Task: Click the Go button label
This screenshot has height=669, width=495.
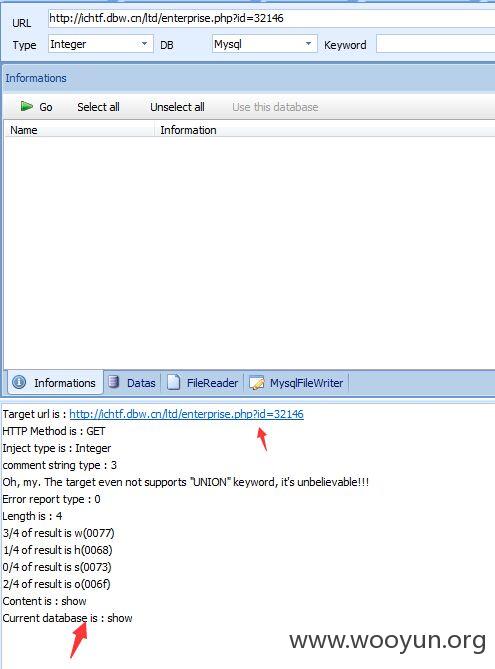Action: (x=46, y=107)
